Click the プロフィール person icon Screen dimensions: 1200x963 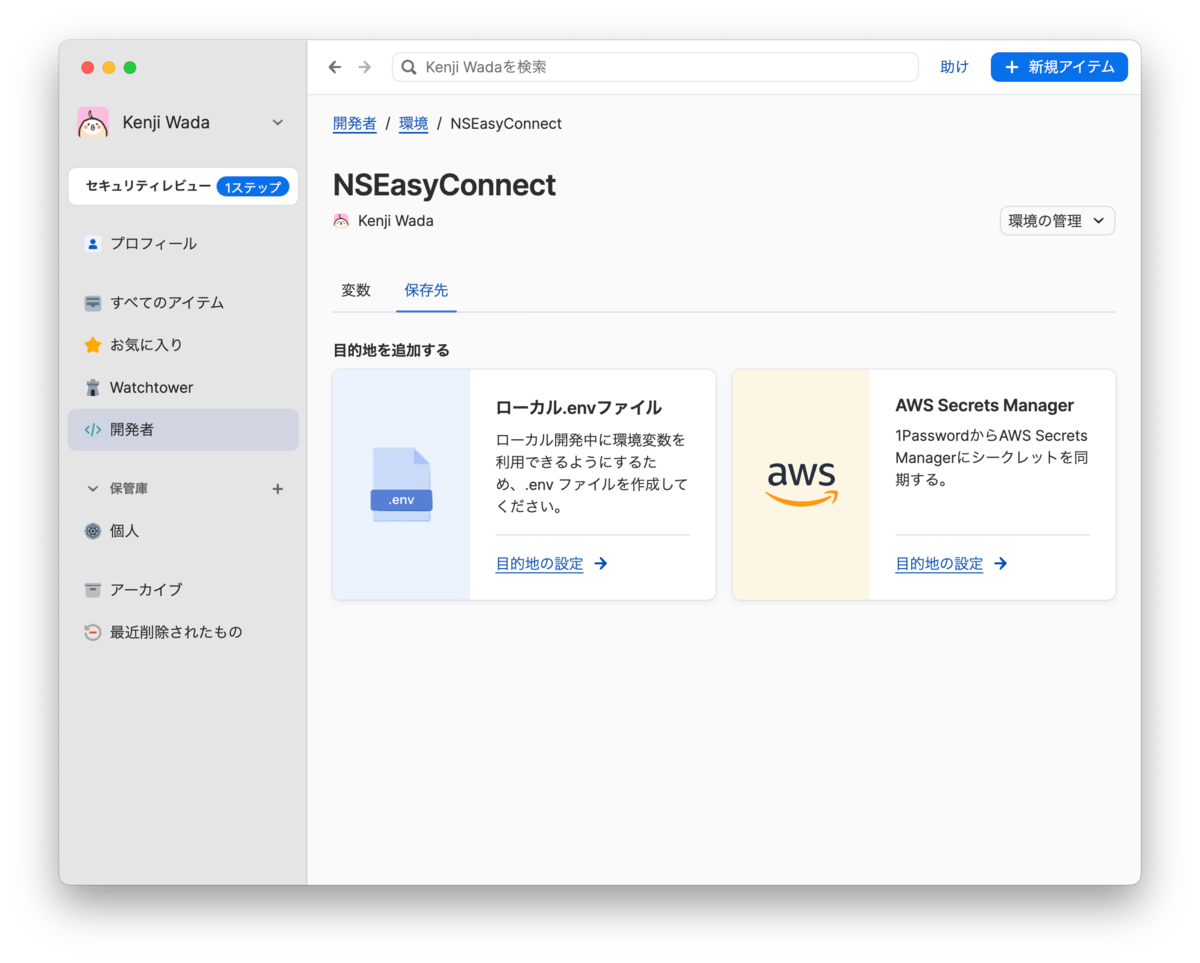pos(93,243)
